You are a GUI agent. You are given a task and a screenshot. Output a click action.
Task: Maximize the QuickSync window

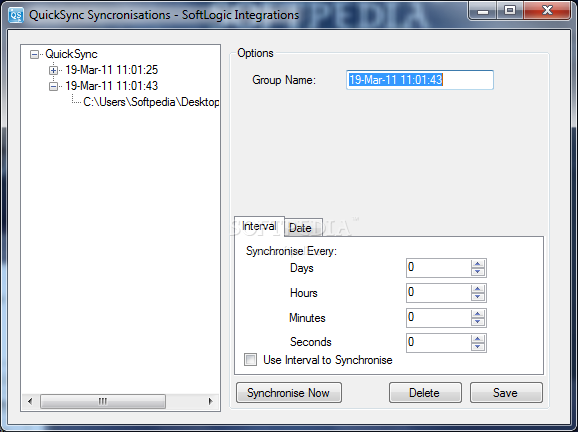(510, 11)
